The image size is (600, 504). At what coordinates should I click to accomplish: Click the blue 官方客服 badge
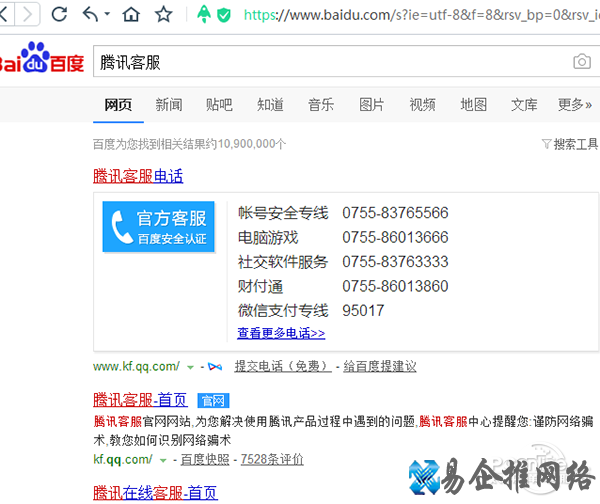click(x=158, y=227)
